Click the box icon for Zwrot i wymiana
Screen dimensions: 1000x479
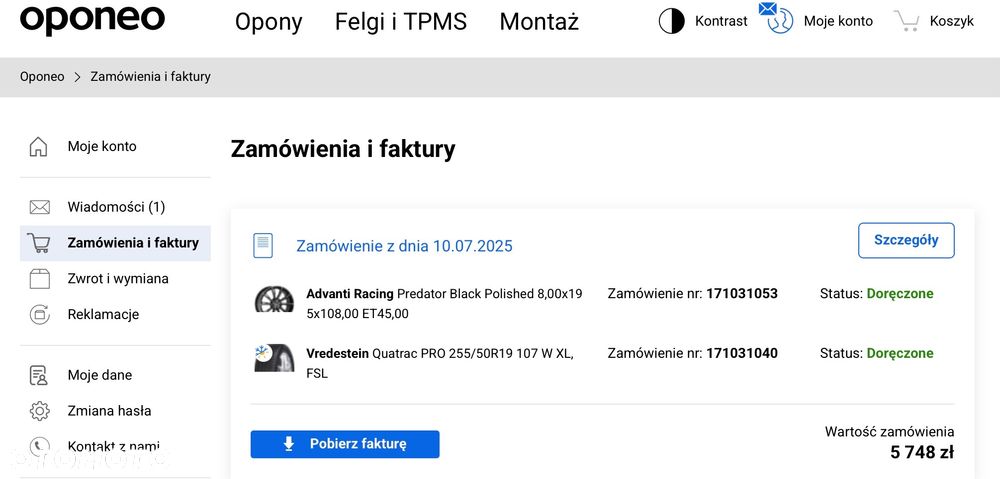[x=39, y=279]
